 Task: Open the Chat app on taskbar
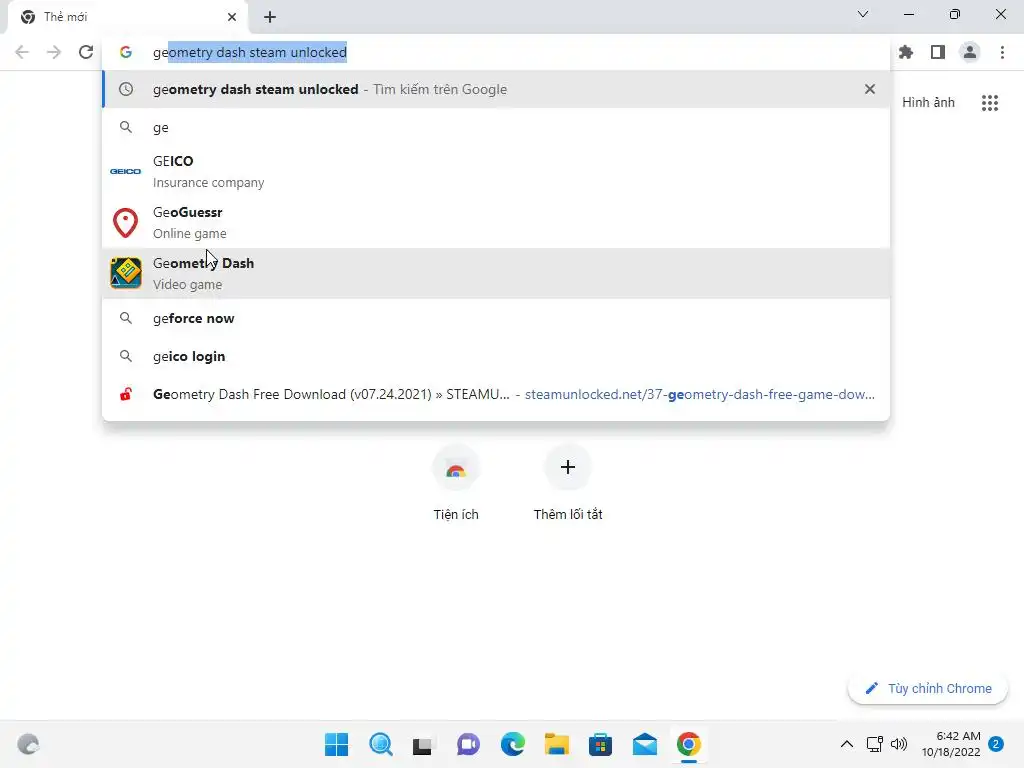pyautogui.click(x=468, y=744)
